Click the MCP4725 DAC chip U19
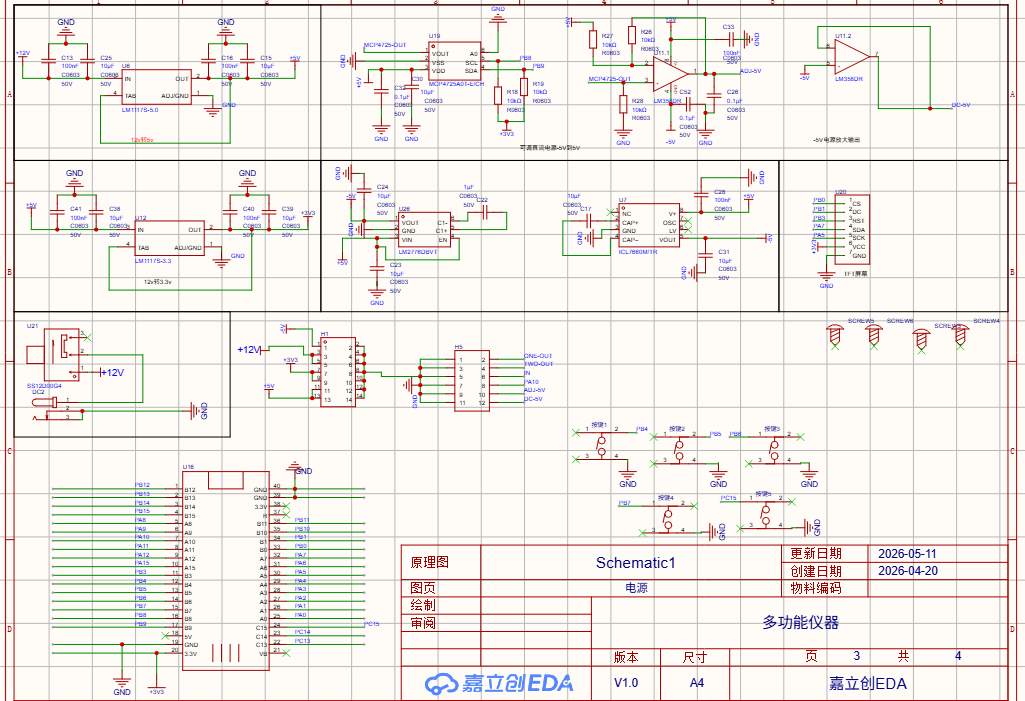Screen dimensions: 1025x701 point(455,62)
